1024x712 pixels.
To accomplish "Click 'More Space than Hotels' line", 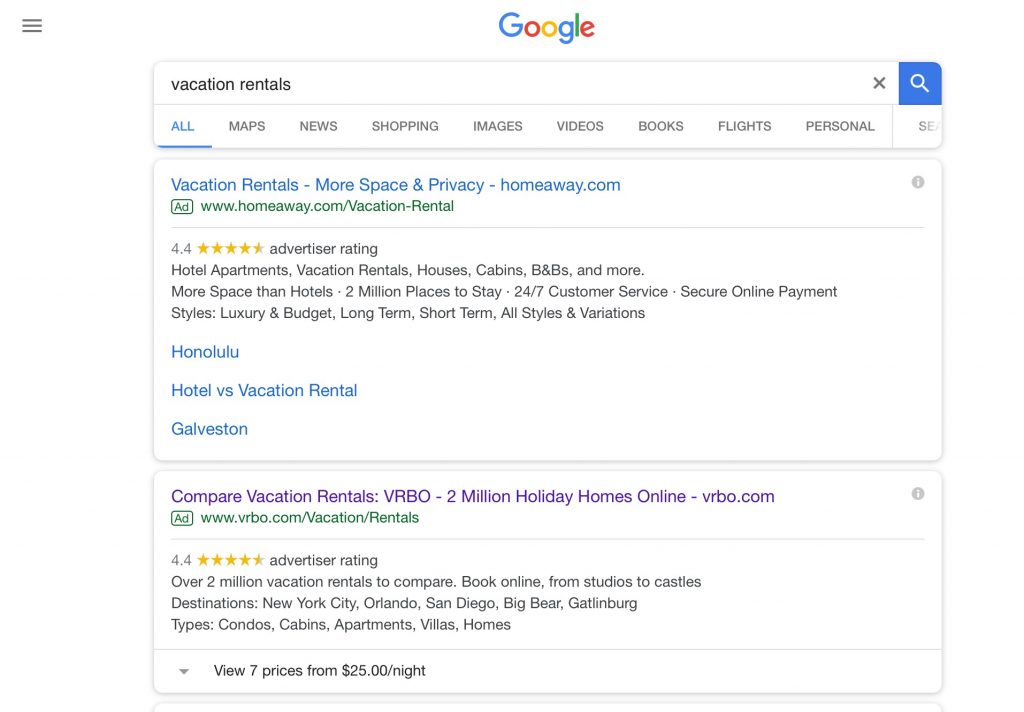I will coord(504,292).
